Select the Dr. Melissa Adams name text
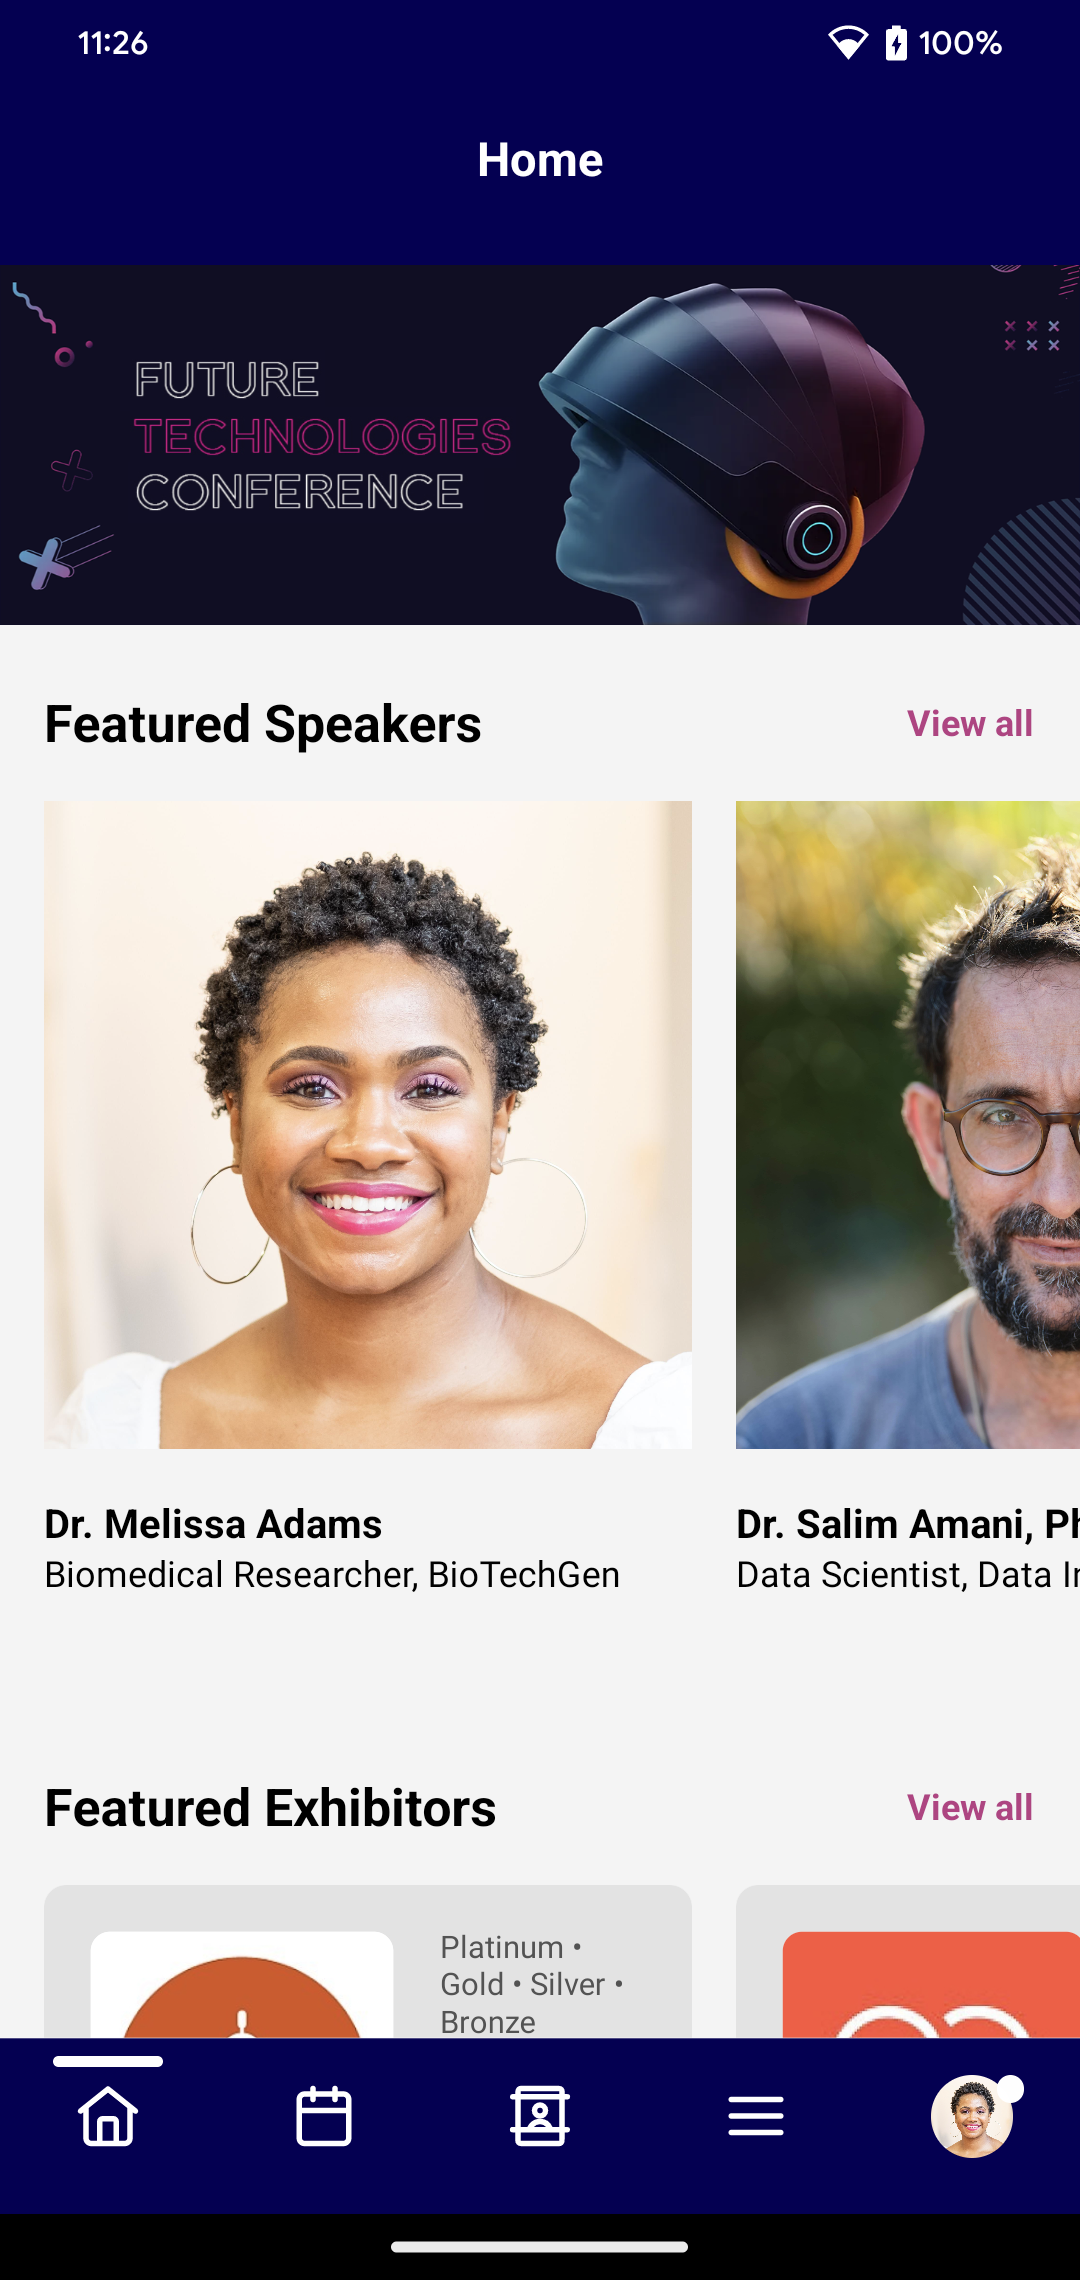Viewport: 1080px width, 2280px height. [213, 1524]
